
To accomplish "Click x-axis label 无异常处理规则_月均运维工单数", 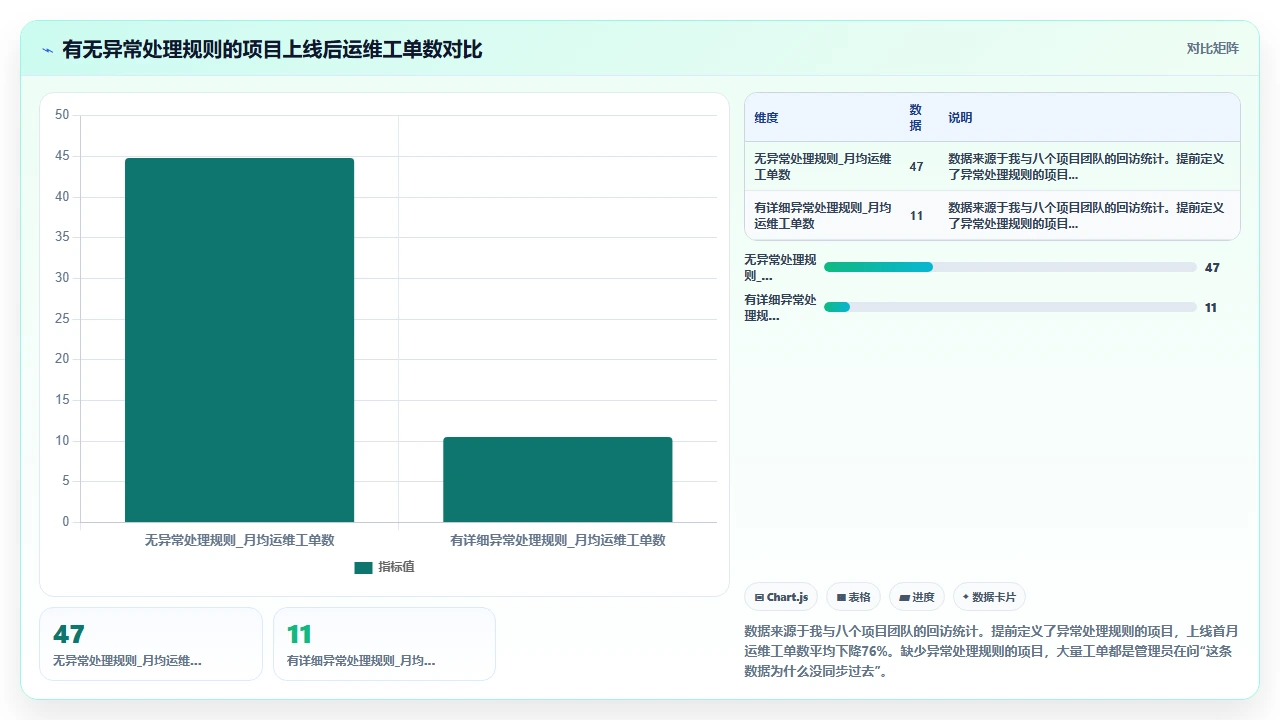I will click(239, 540).
